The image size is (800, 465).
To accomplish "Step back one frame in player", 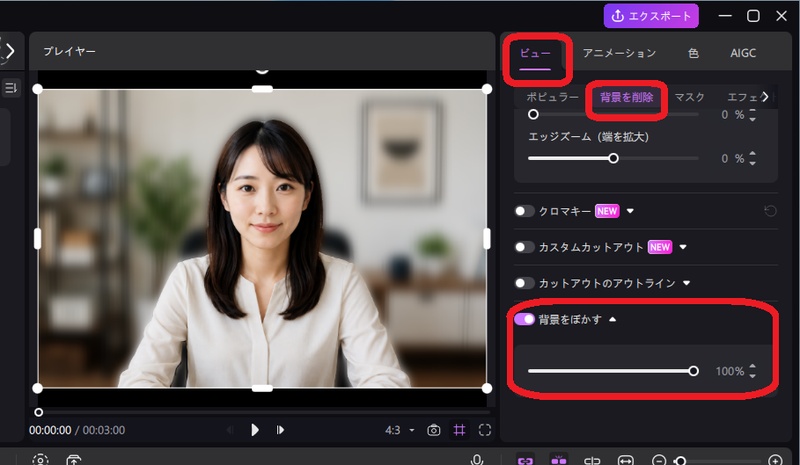I will click(x=230, y=430).
